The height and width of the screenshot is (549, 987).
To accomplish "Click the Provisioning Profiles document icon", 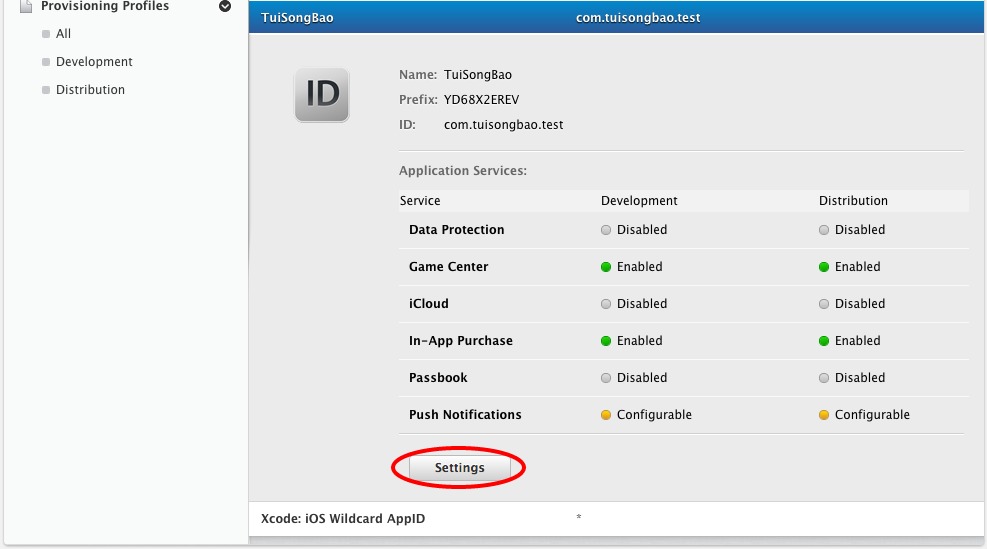I will coord(26,6).
